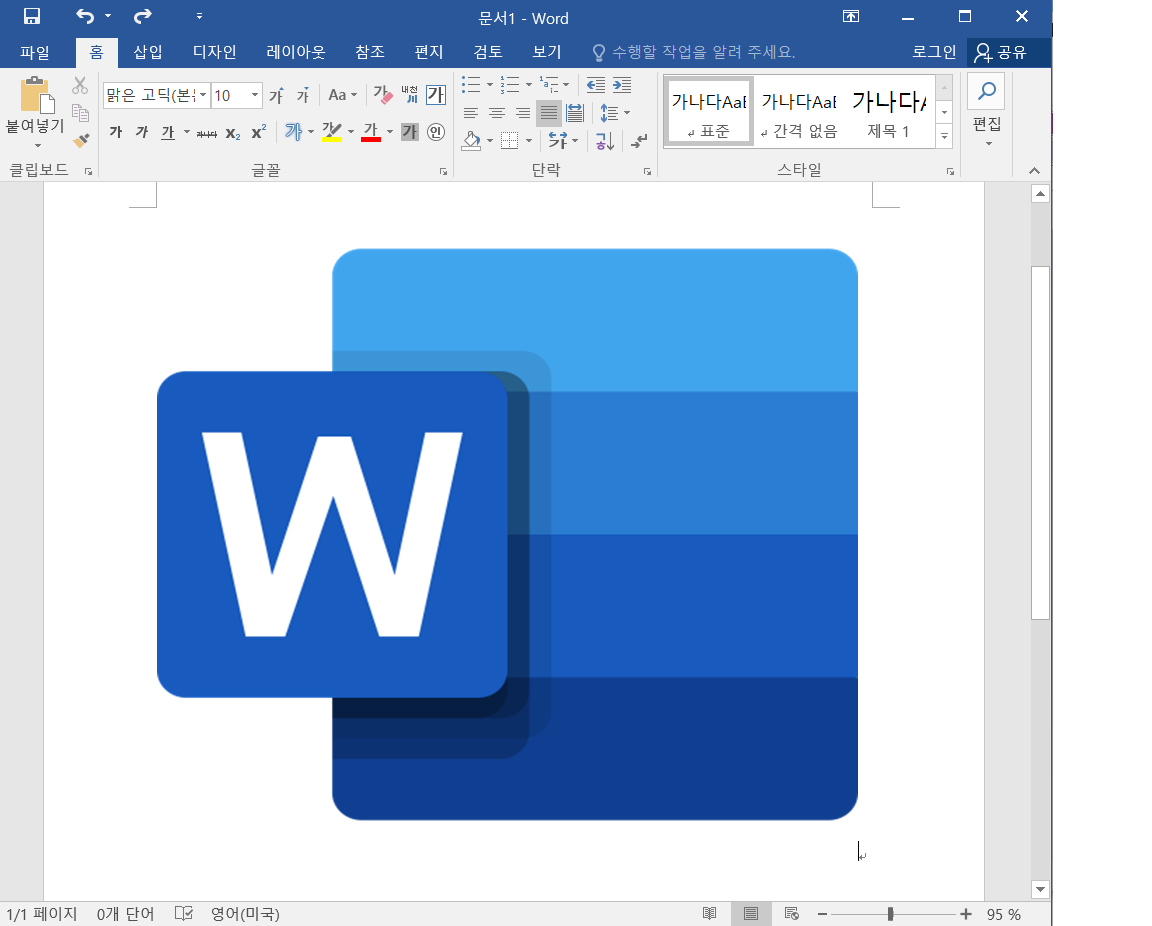Image resolution: width=1152 pixels, height=926 pixels.
Task: Click the phonetic guide icon
Action: pyautogui.click(x=410, y=94)
